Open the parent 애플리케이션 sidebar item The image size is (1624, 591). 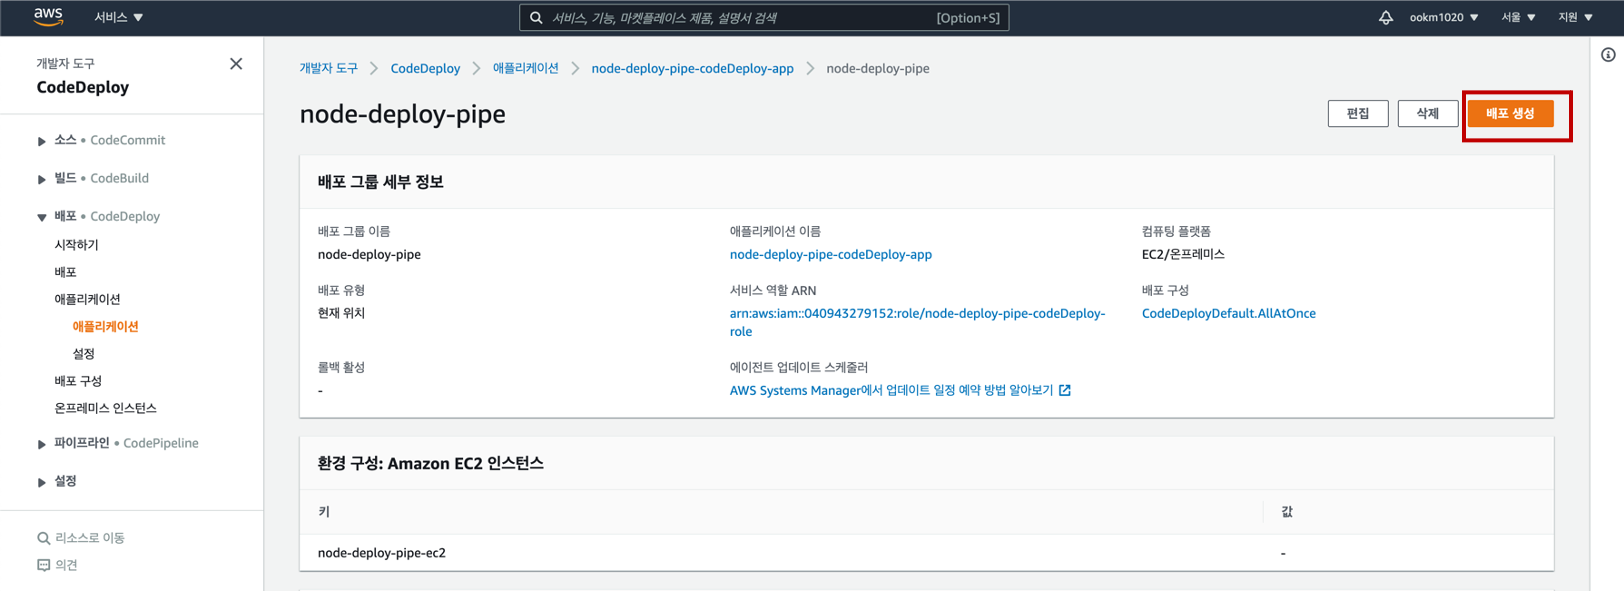87,299
